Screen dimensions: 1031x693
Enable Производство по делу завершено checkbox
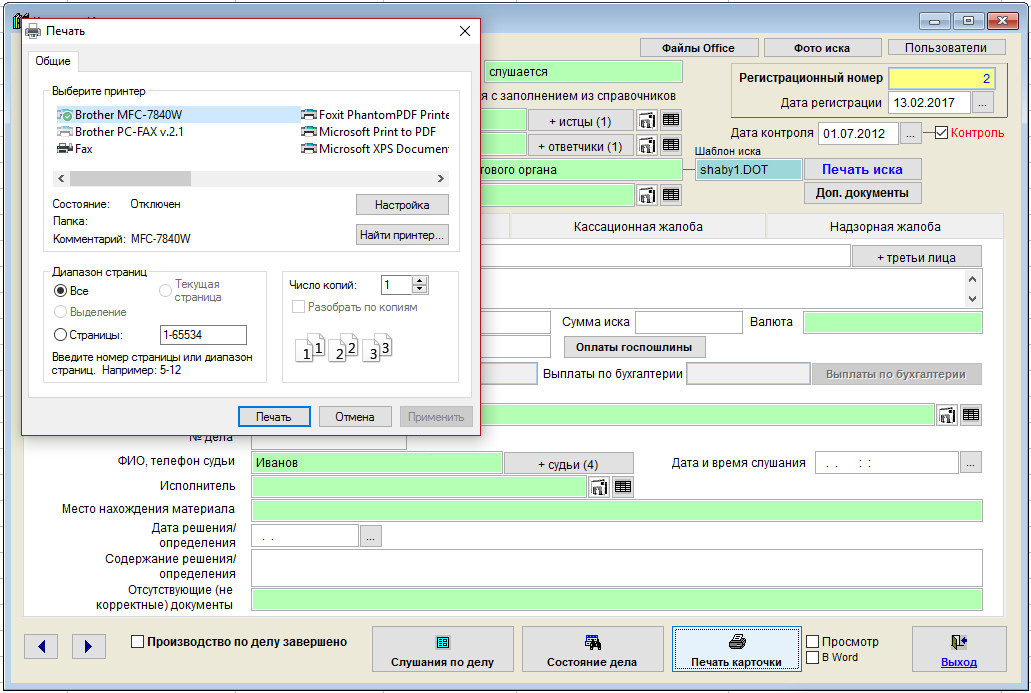click(x=138, y=642)
